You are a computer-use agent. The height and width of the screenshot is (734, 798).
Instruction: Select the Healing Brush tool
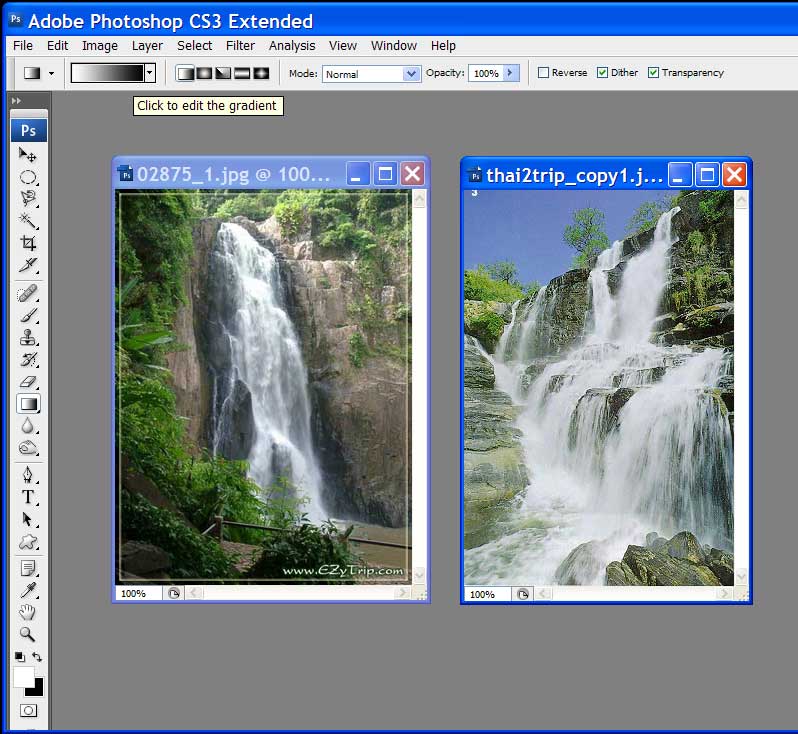(28, 293)
